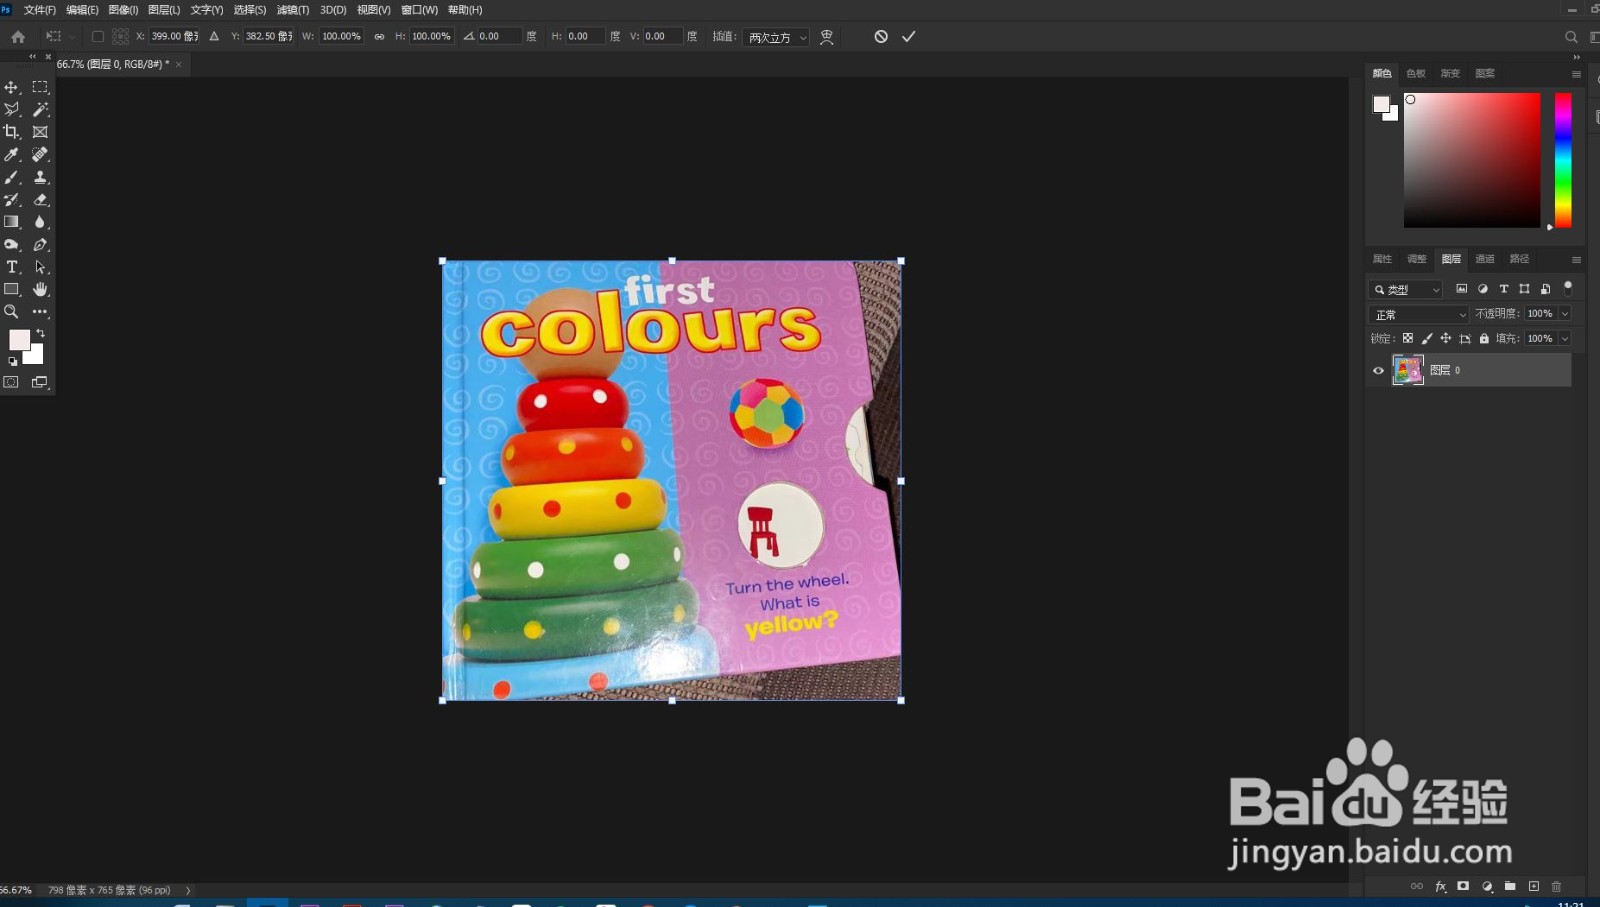Open the 文件(F) menu

pyautogui.click(x=40, y=10)
